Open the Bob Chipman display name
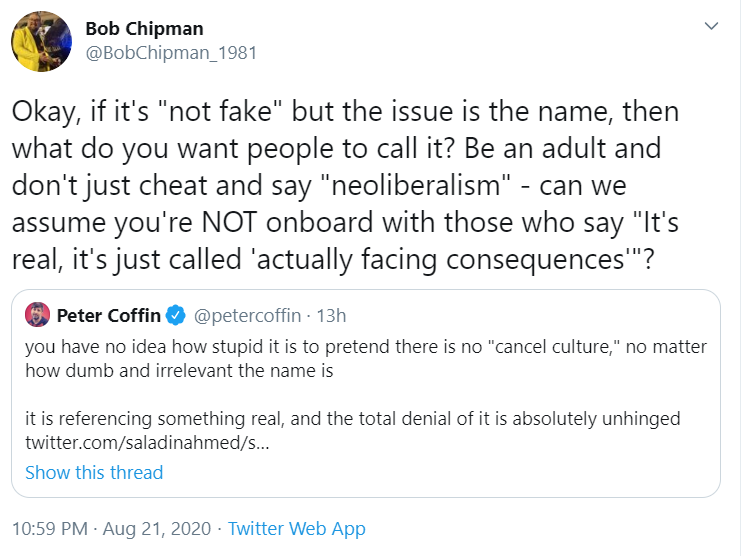The height and width of the screenshot is (556, 744). click(x=144, y=28)
